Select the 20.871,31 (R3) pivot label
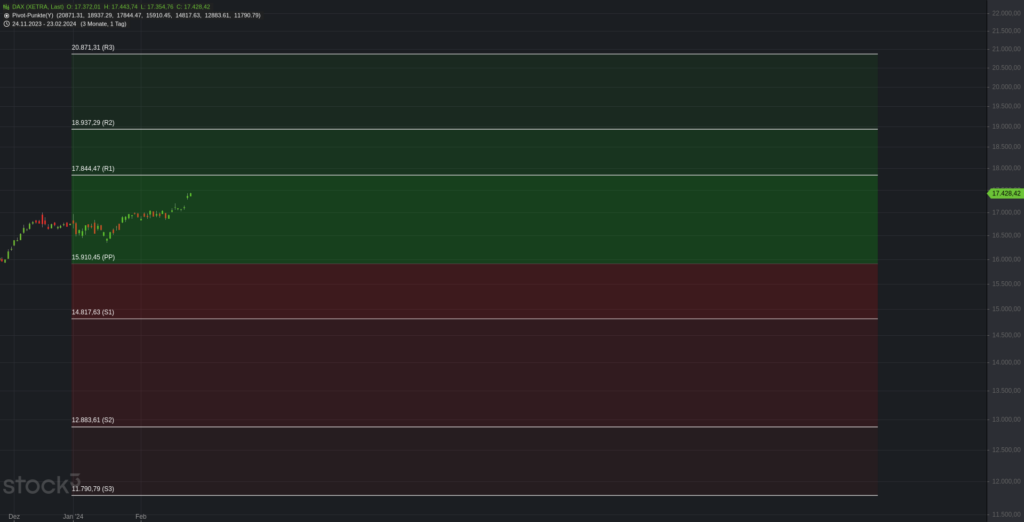The height and width of the screenshot is (522, 1024). [x=93, y=48]
